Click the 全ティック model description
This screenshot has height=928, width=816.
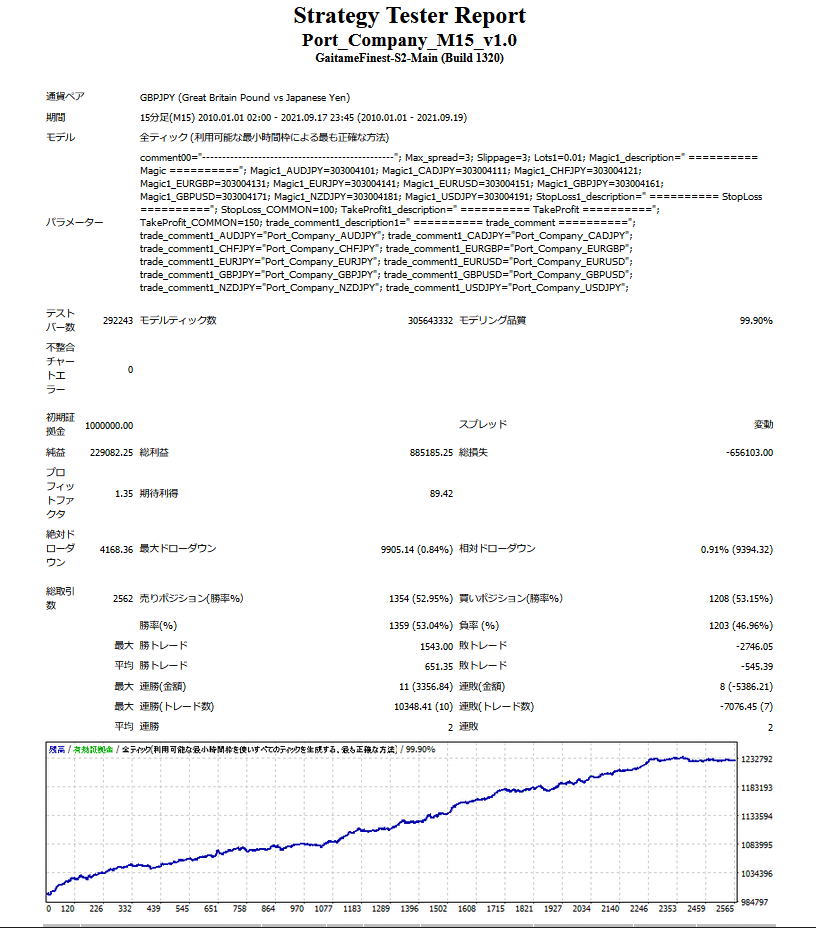pos(264,137)
